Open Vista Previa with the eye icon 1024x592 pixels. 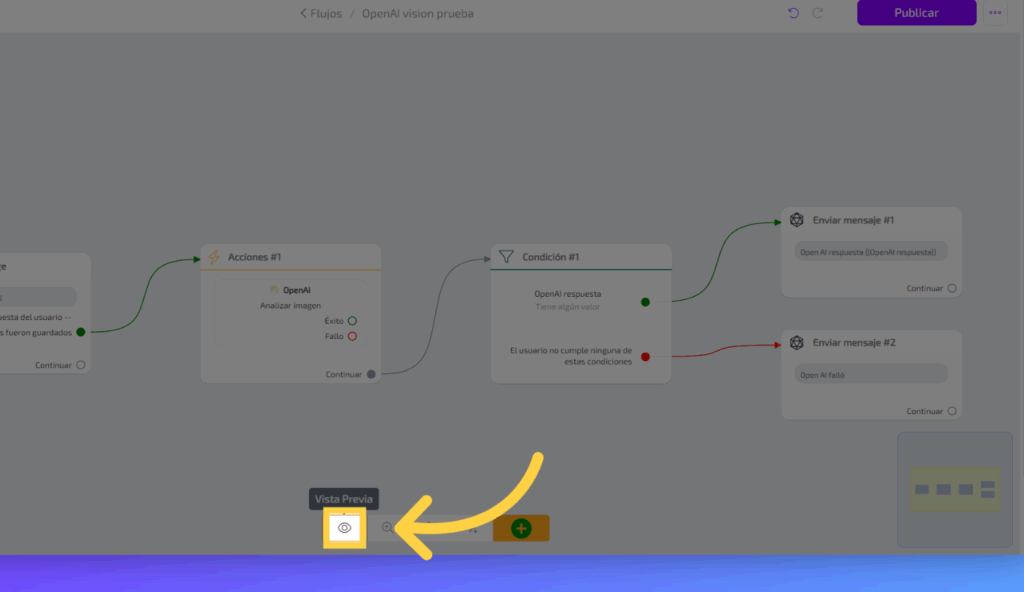[x=345, y=528]
